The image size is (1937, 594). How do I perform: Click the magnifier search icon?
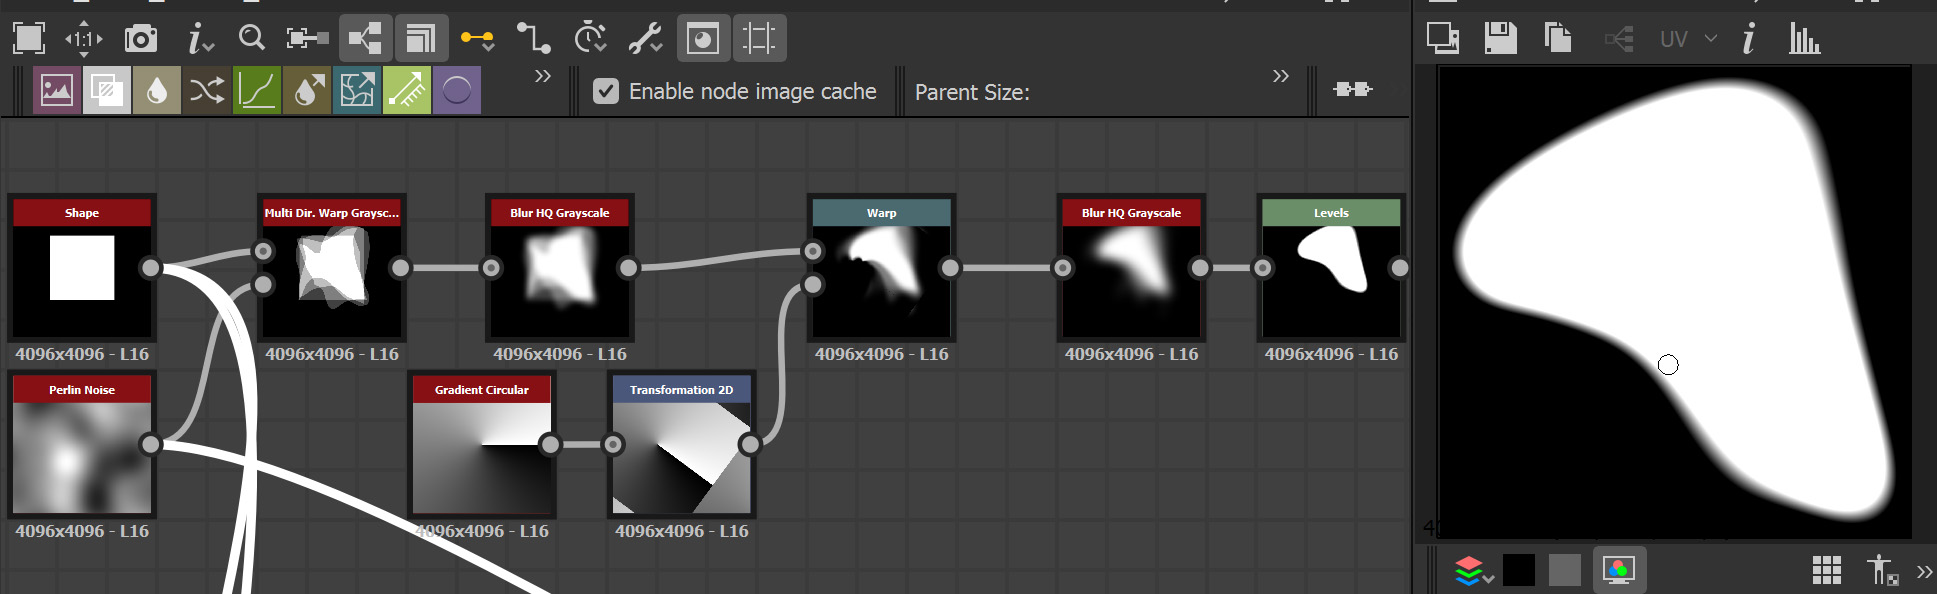click(x=251, y=39)
